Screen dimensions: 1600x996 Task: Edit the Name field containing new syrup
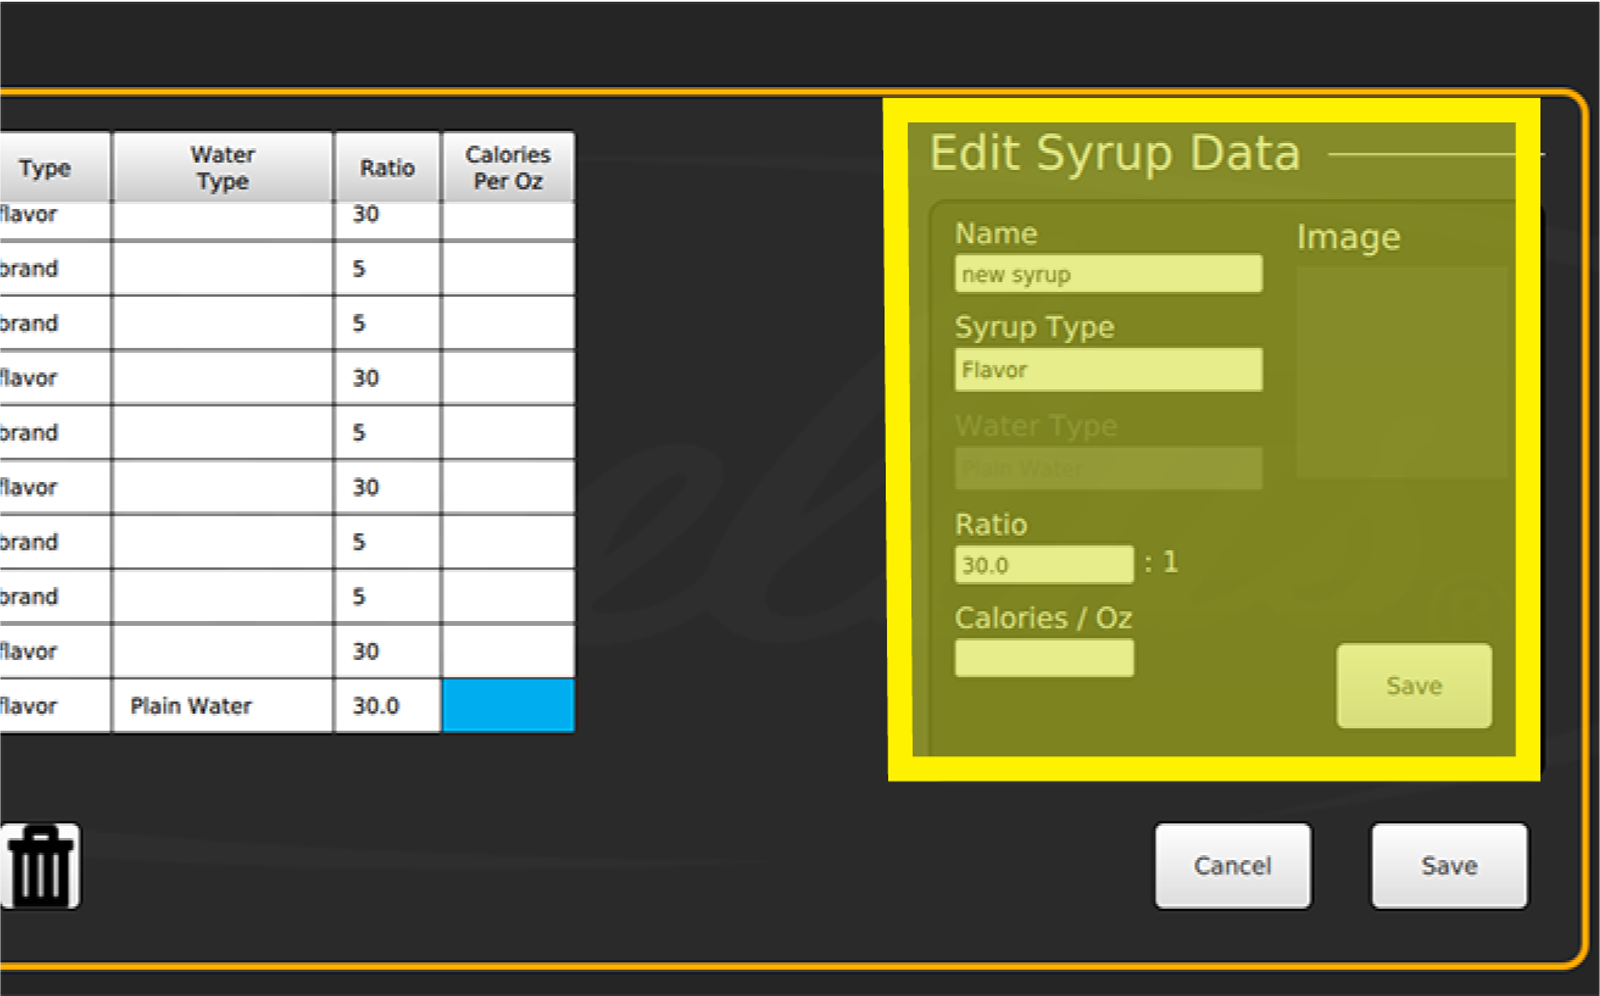[1108, 274]
